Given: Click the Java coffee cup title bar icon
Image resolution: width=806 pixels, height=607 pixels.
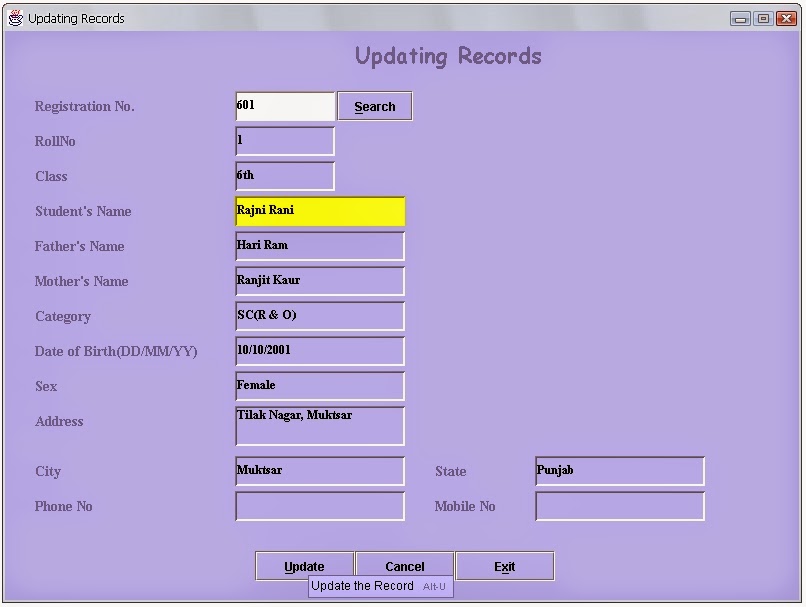Looking at the screenshot, I should click(14, 18).
